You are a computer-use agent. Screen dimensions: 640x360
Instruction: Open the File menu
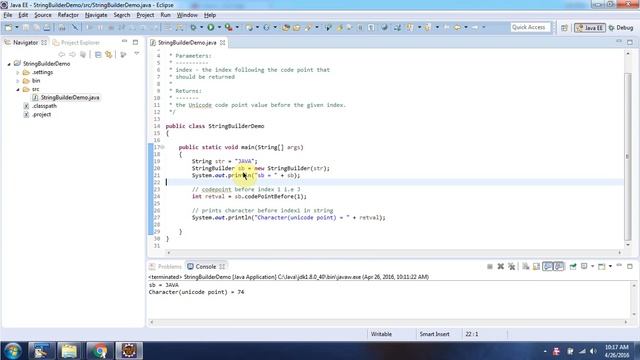[8, 15]
